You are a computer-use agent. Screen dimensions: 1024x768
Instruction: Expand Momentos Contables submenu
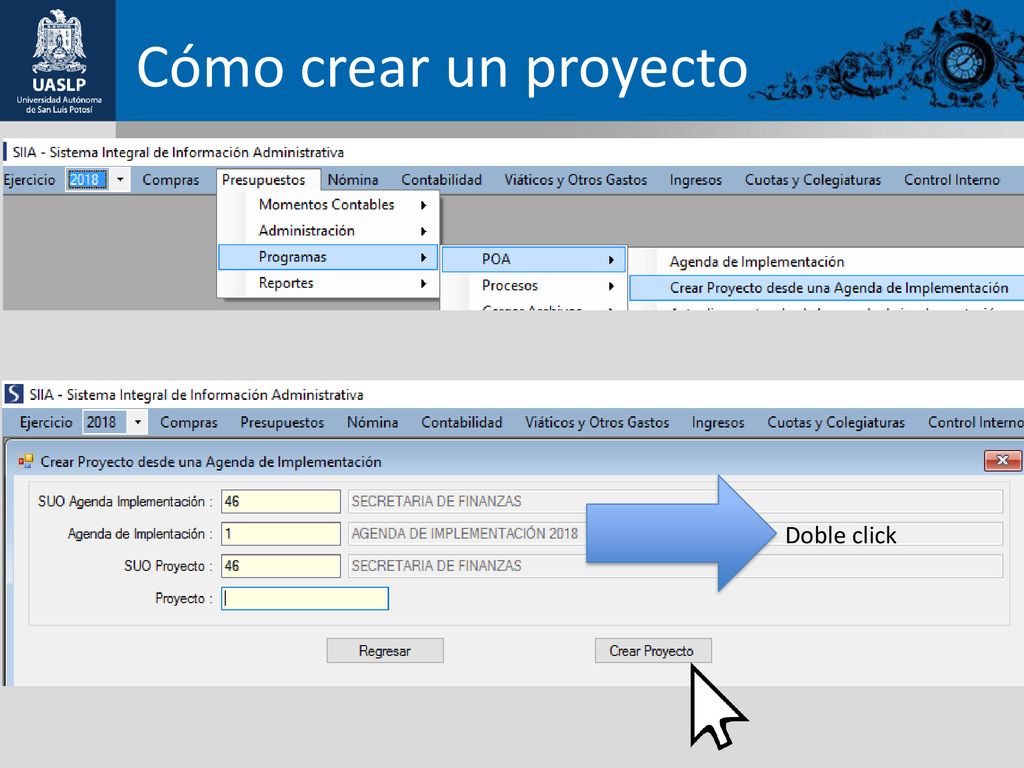(328, 204)
